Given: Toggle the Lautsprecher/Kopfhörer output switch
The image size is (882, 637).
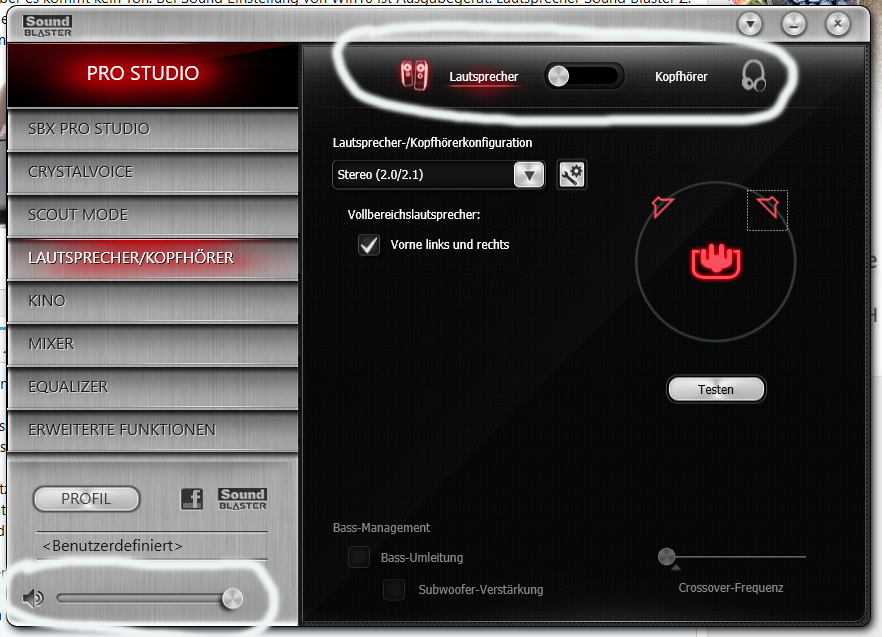Looking at the screenshot, I should [x=583, y=76].
